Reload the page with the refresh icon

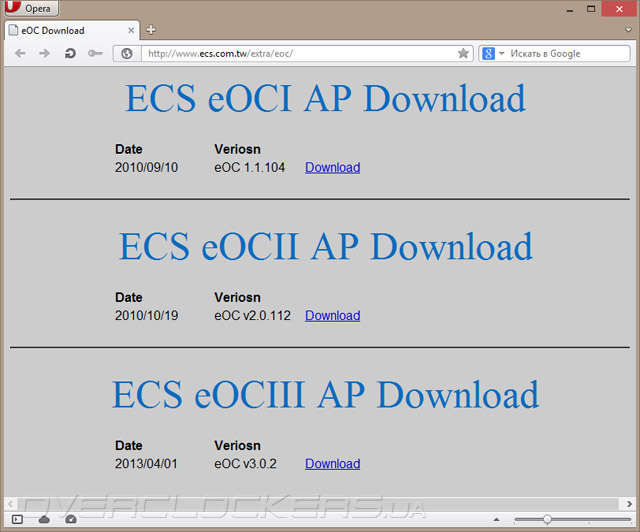(x=70, y=53)
